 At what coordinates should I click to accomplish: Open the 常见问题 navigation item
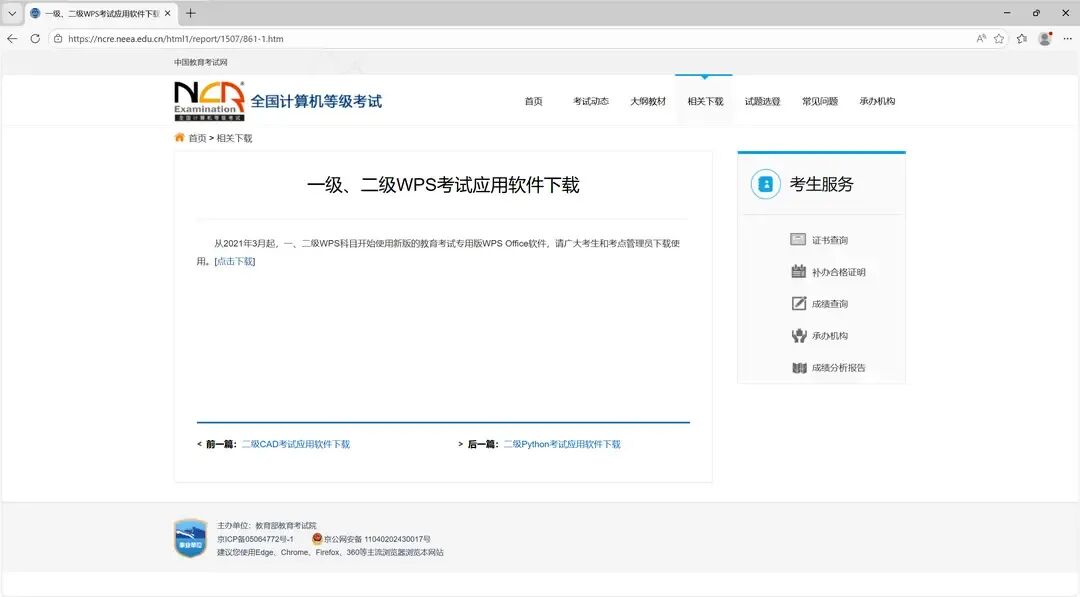tap(820, 101)
